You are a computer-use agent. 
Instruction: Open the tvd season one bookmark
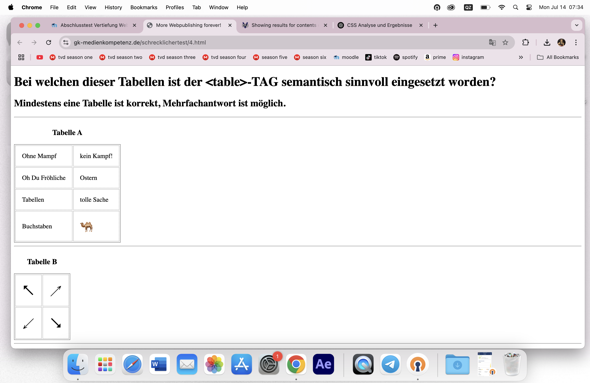point(71,57)
